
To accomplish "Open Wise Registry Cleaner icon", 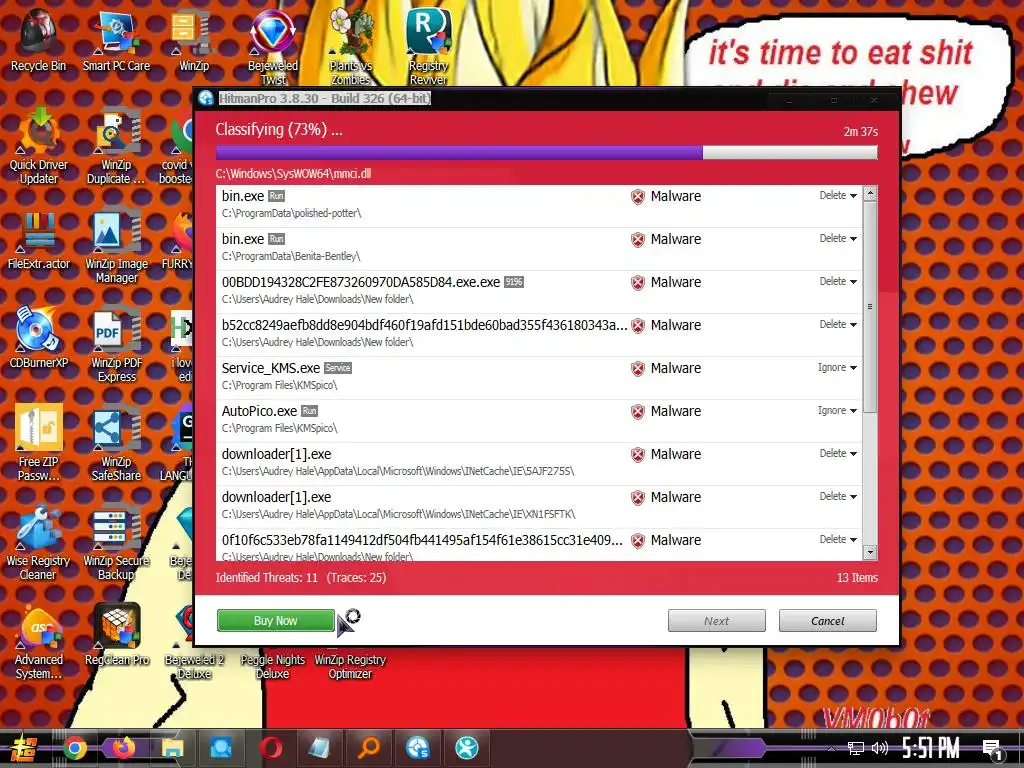I will (39, 543).
